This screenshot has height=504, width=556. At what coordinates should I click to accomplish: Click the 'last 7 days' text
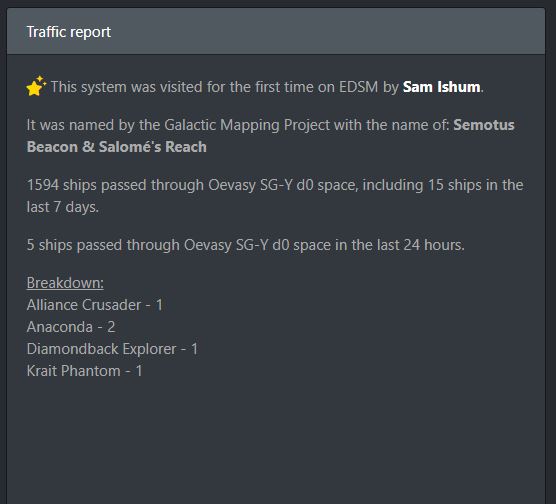[x=62, y=207]
